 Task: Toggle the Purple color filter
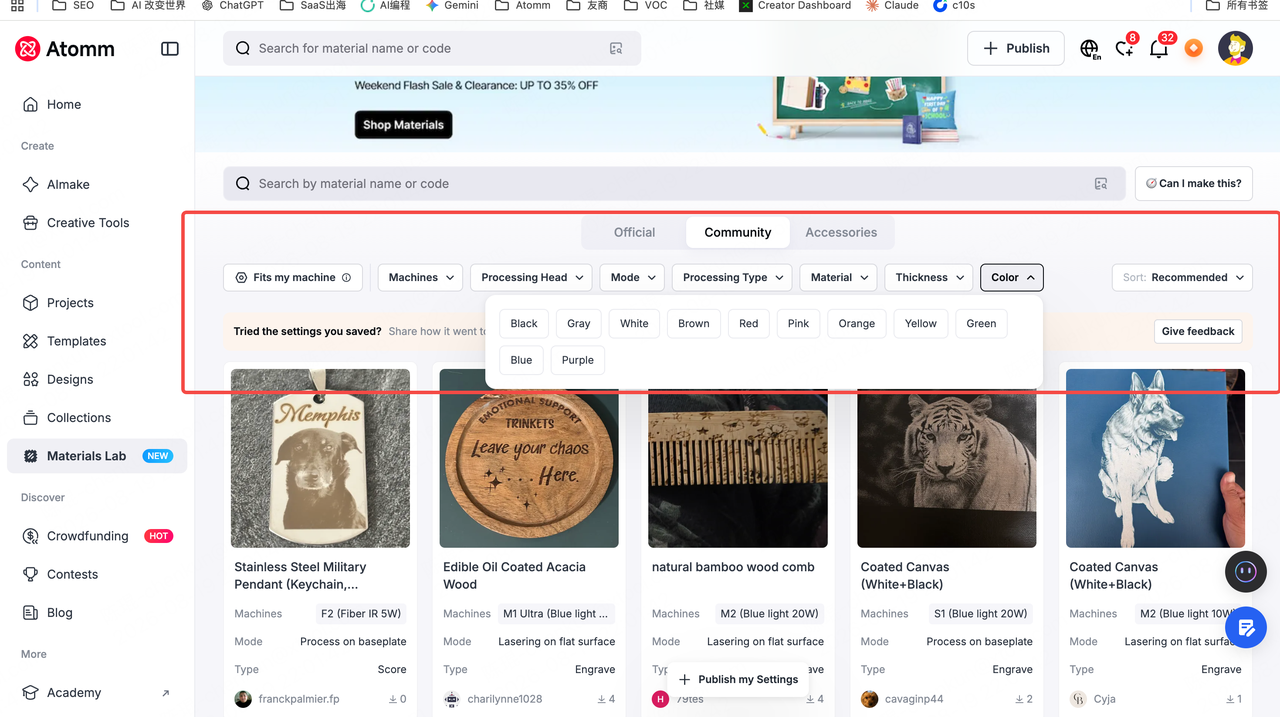point(578,360)
